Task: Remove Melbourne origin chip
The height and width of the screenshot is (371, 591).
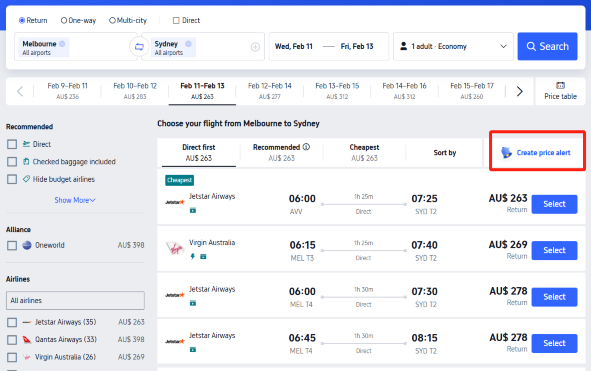Action: [x=62, y=44]
